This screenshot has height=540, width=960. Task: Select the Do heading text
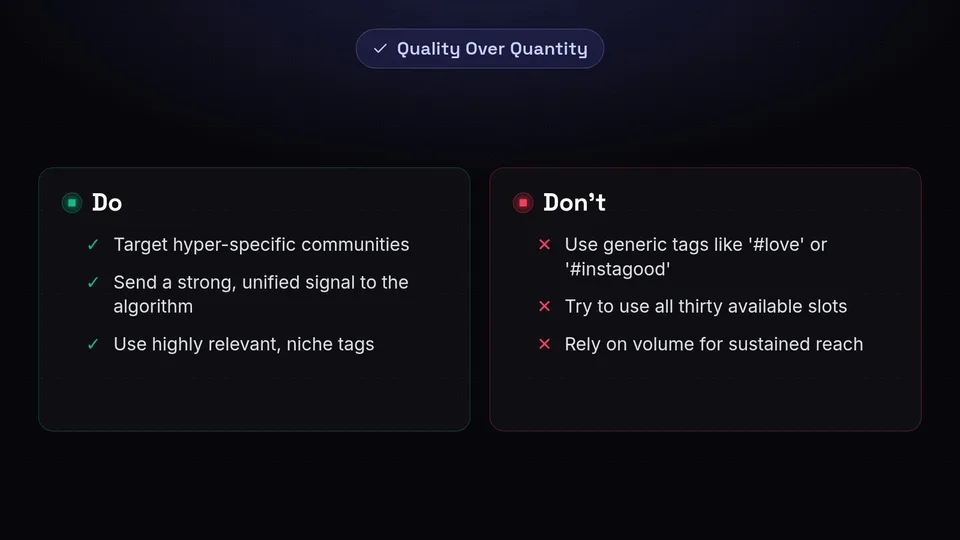pyautogui.click(x=107, y=203)
